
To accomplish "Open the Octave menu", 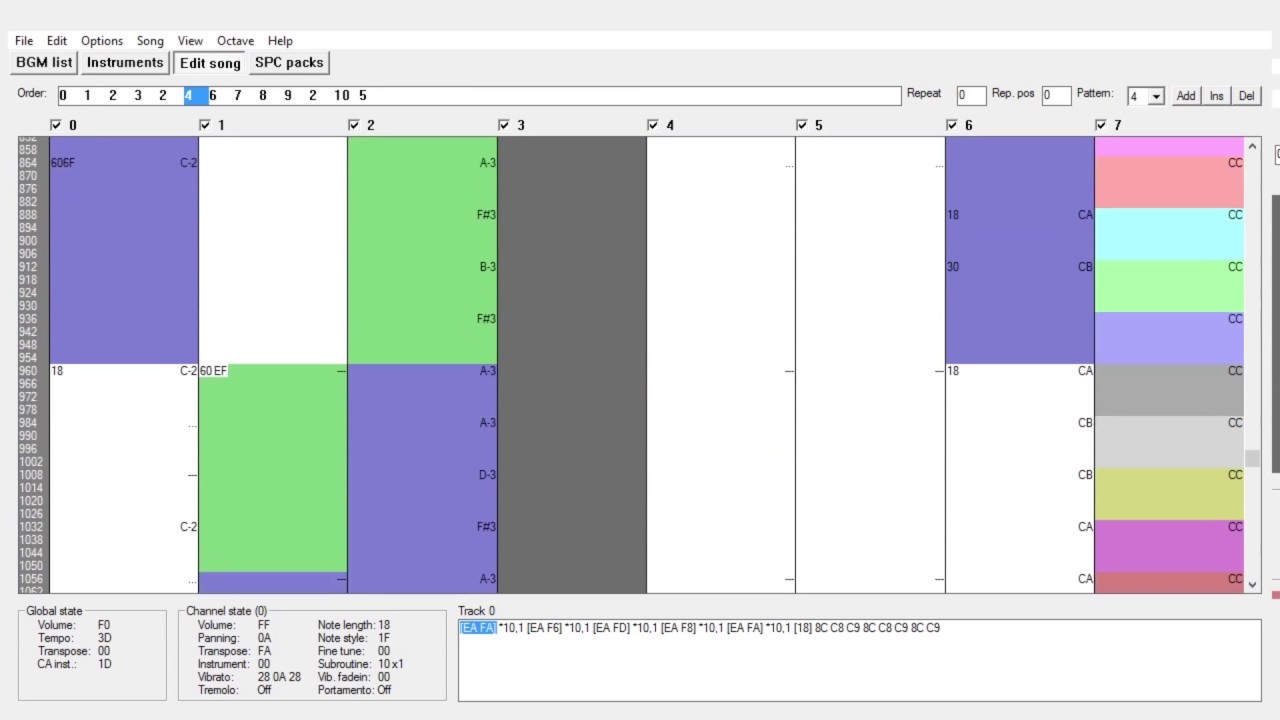I will [x=235, y=41].
